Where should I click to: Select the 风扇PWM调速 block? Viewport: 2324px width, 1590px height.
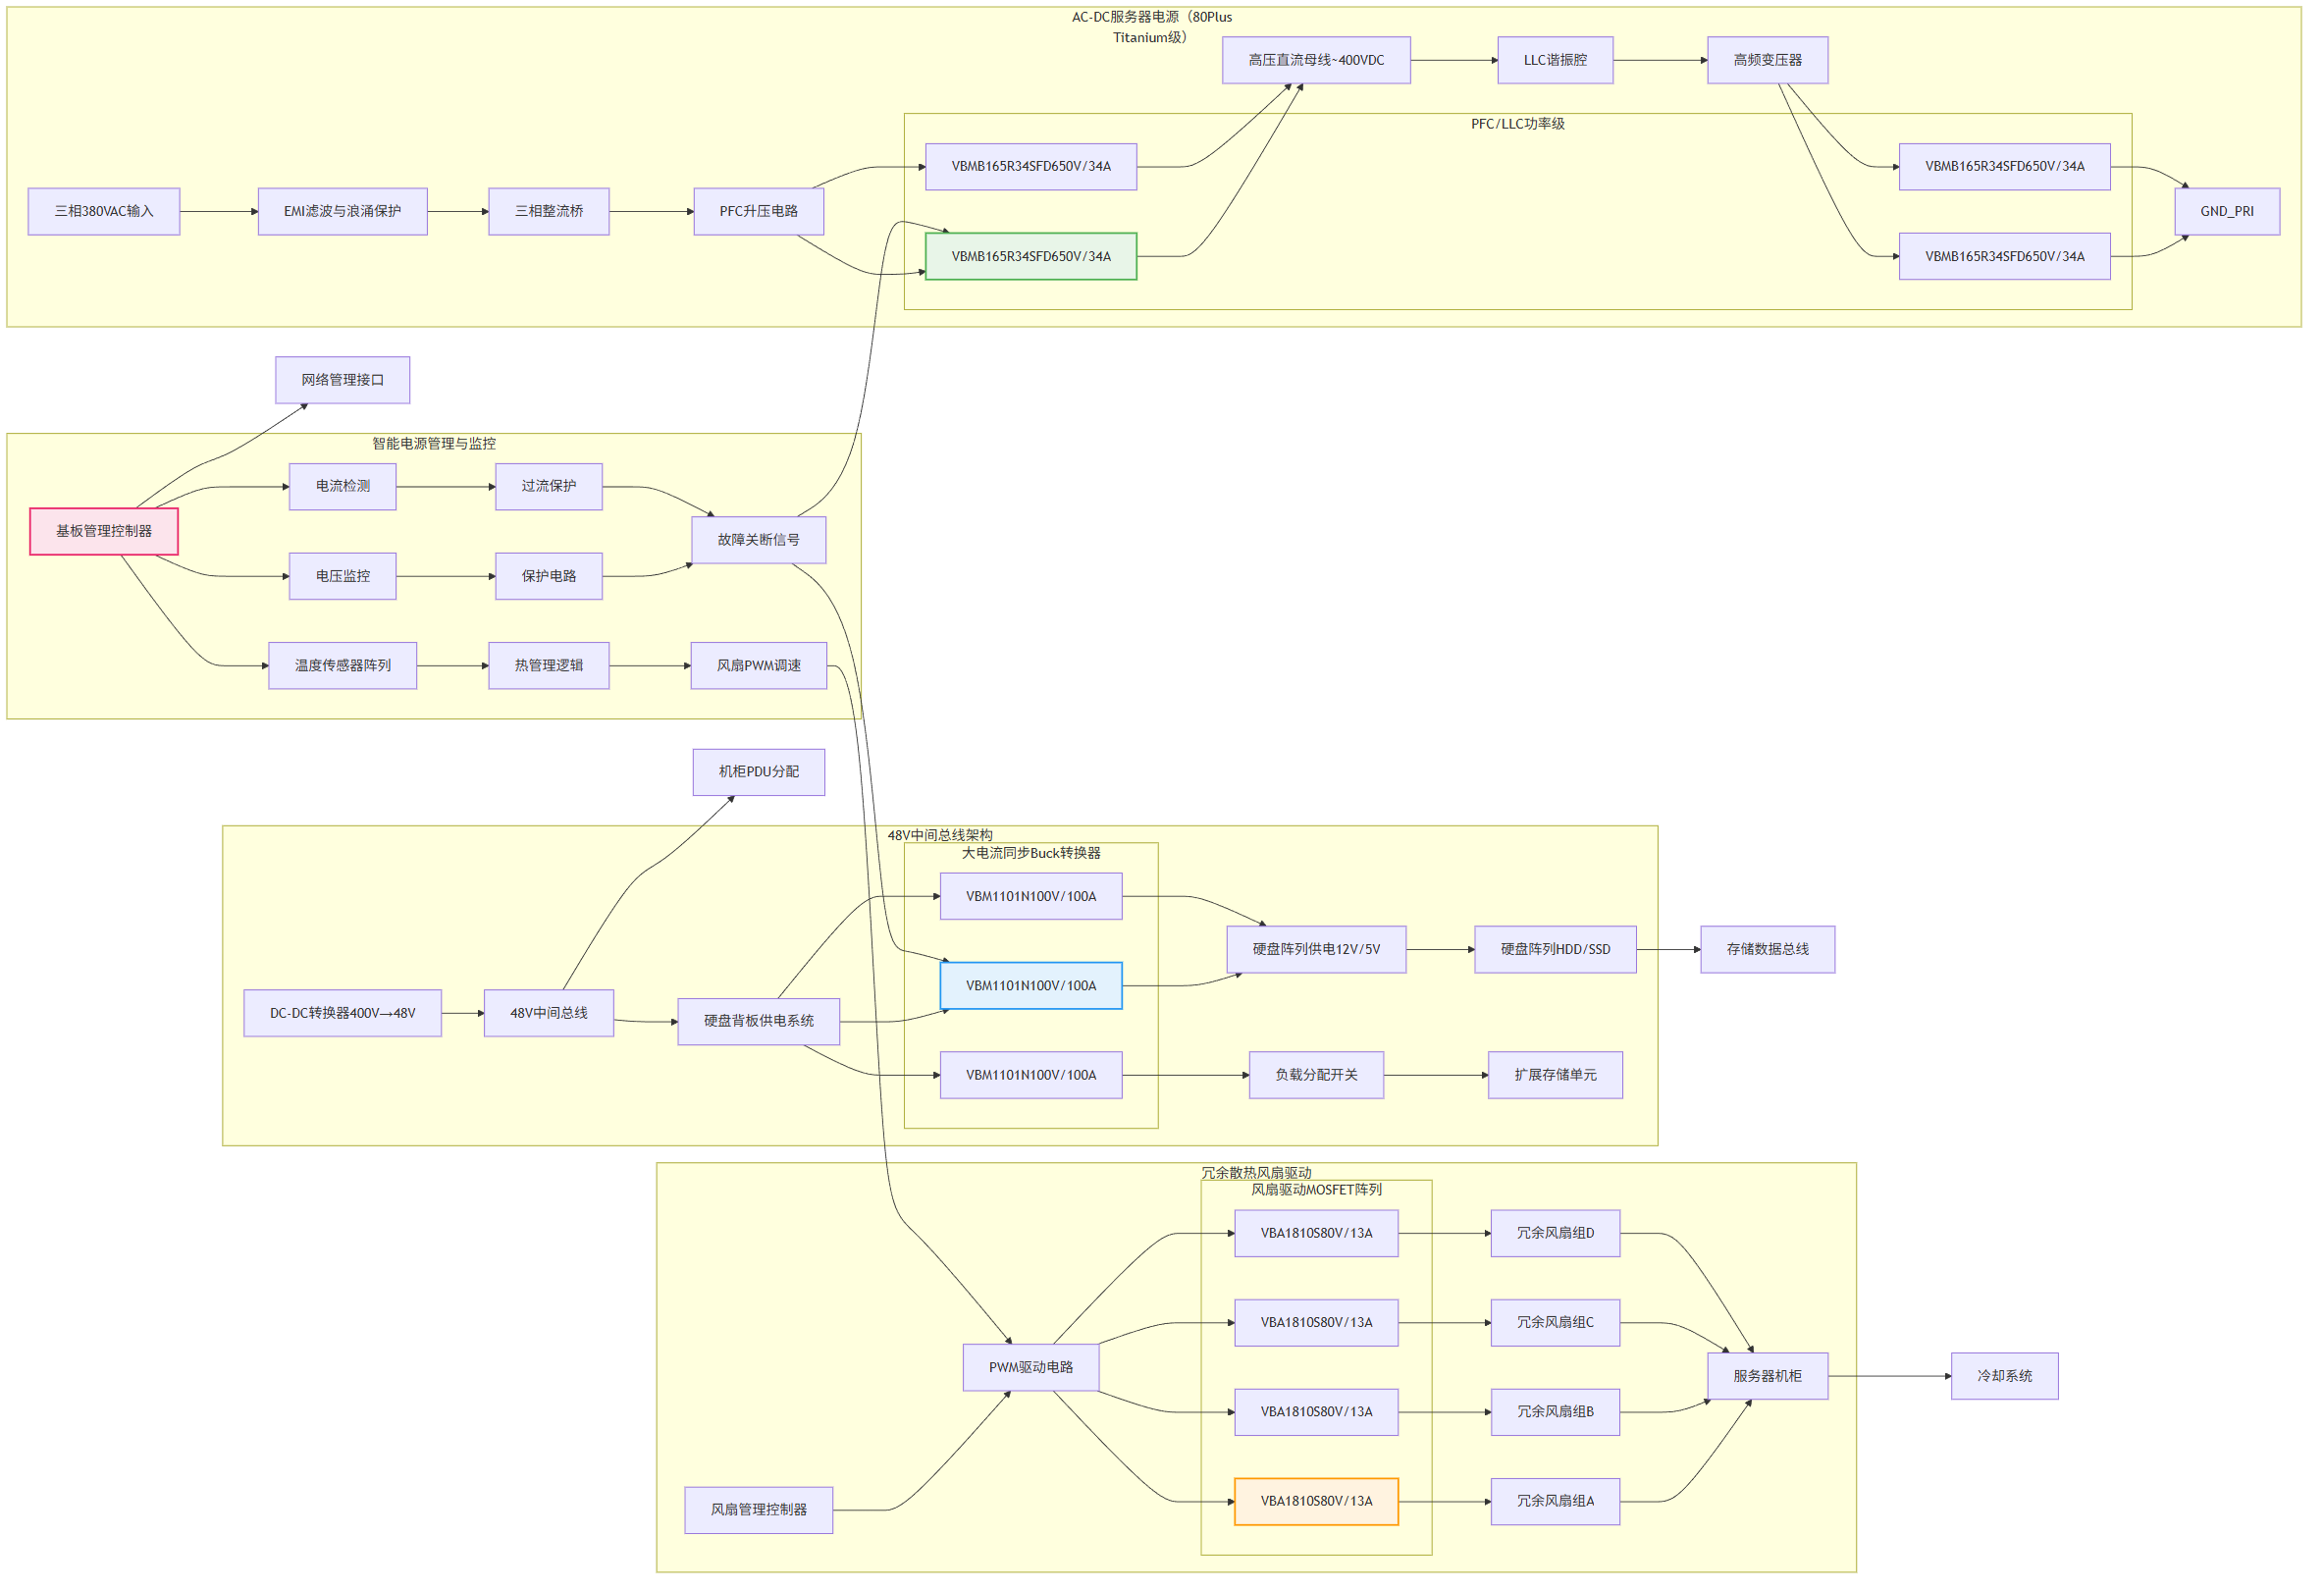[x=761, y=668]
